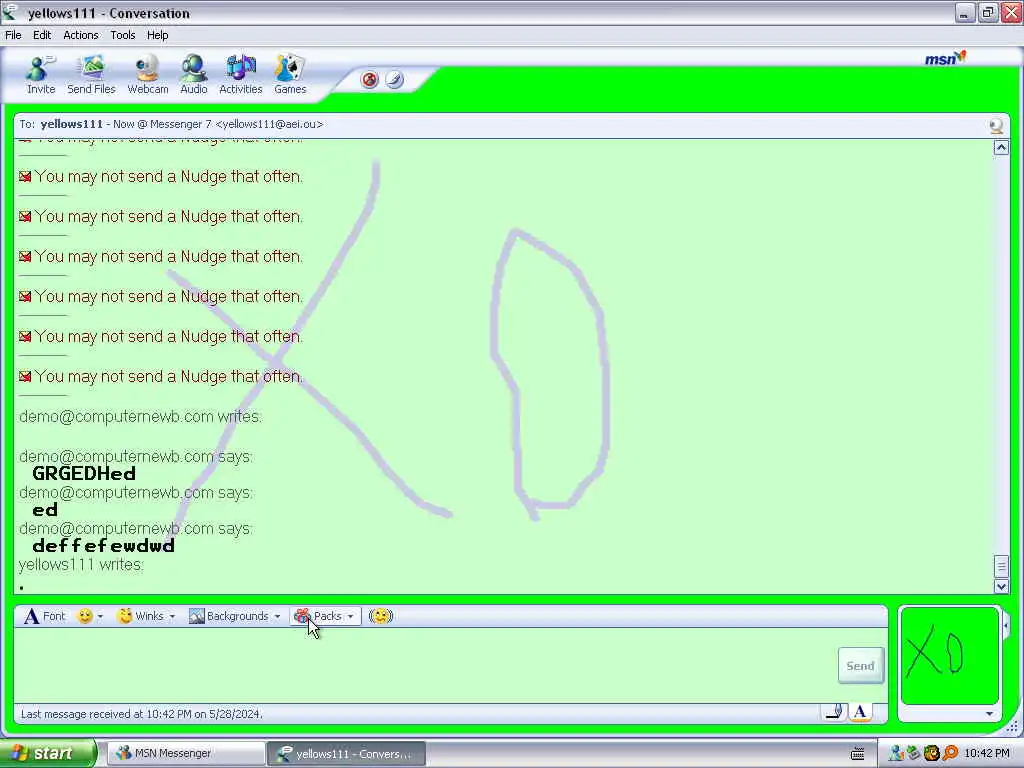The width and height of the screenshot is (1024, 768).
Task: Click the 'yellows111 writes:' line
Action: 82,564
